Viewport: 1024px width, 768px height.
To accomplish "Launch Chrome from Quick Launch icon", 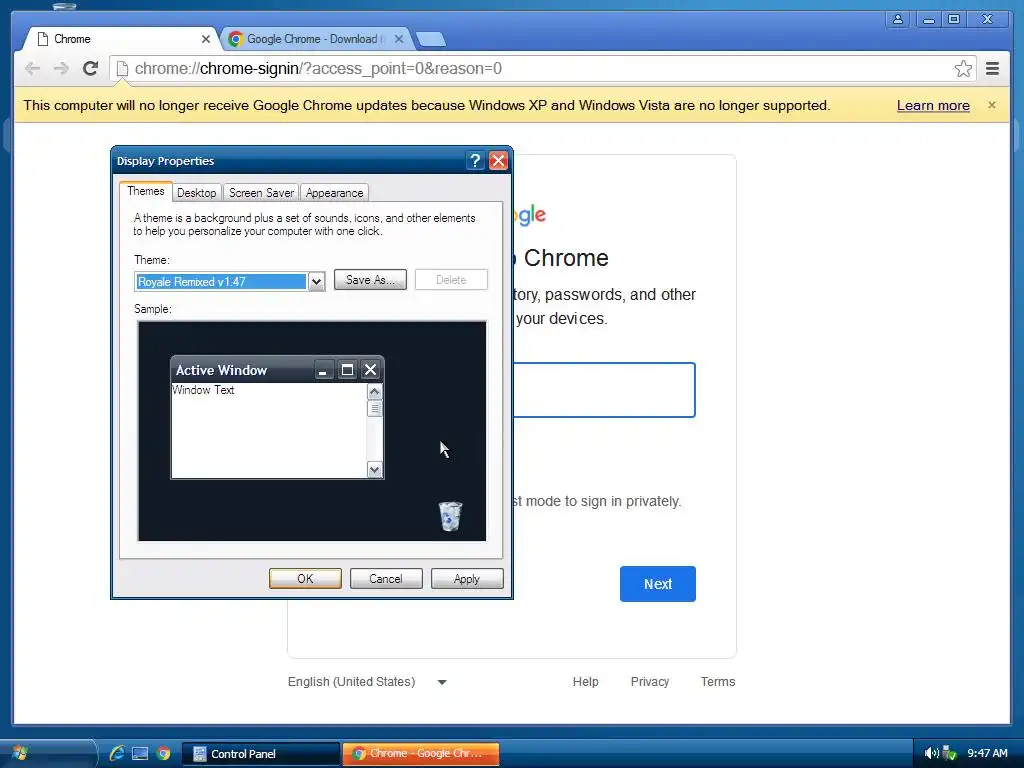I will point(163,754).
